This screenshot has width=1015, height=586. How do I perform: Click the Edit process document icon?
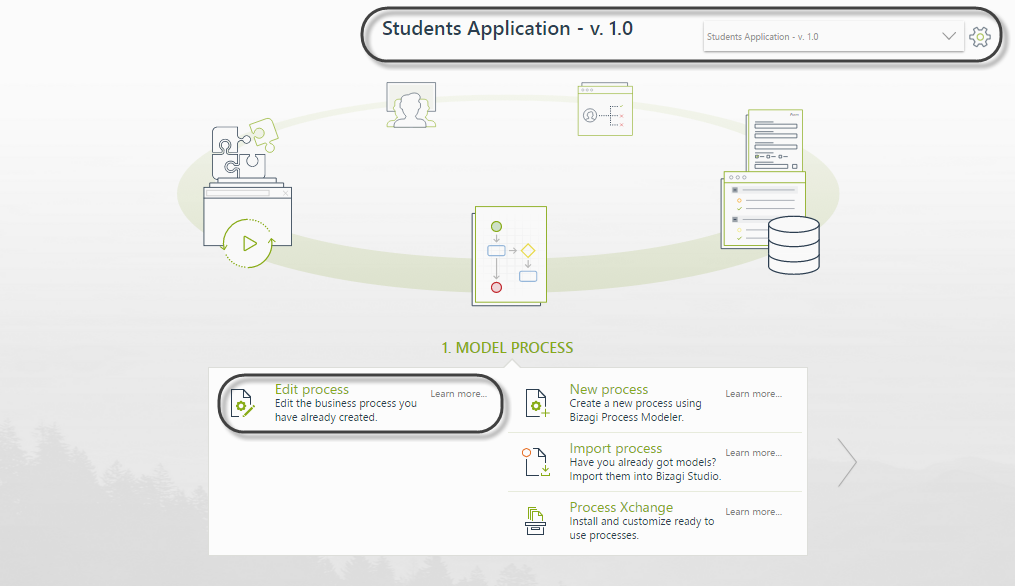[243, 403]
